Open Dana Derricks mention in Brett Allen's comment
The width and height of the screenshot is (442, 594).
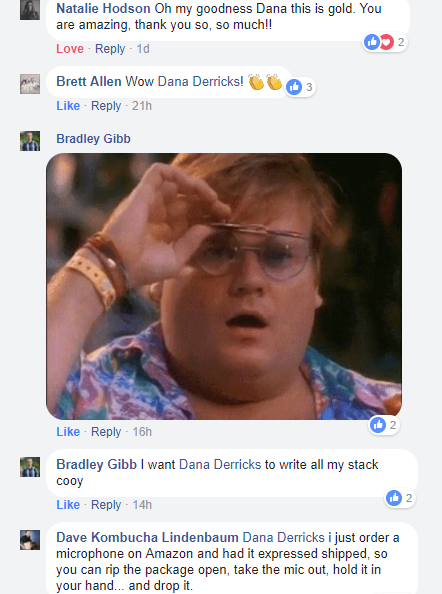point(200,81)
